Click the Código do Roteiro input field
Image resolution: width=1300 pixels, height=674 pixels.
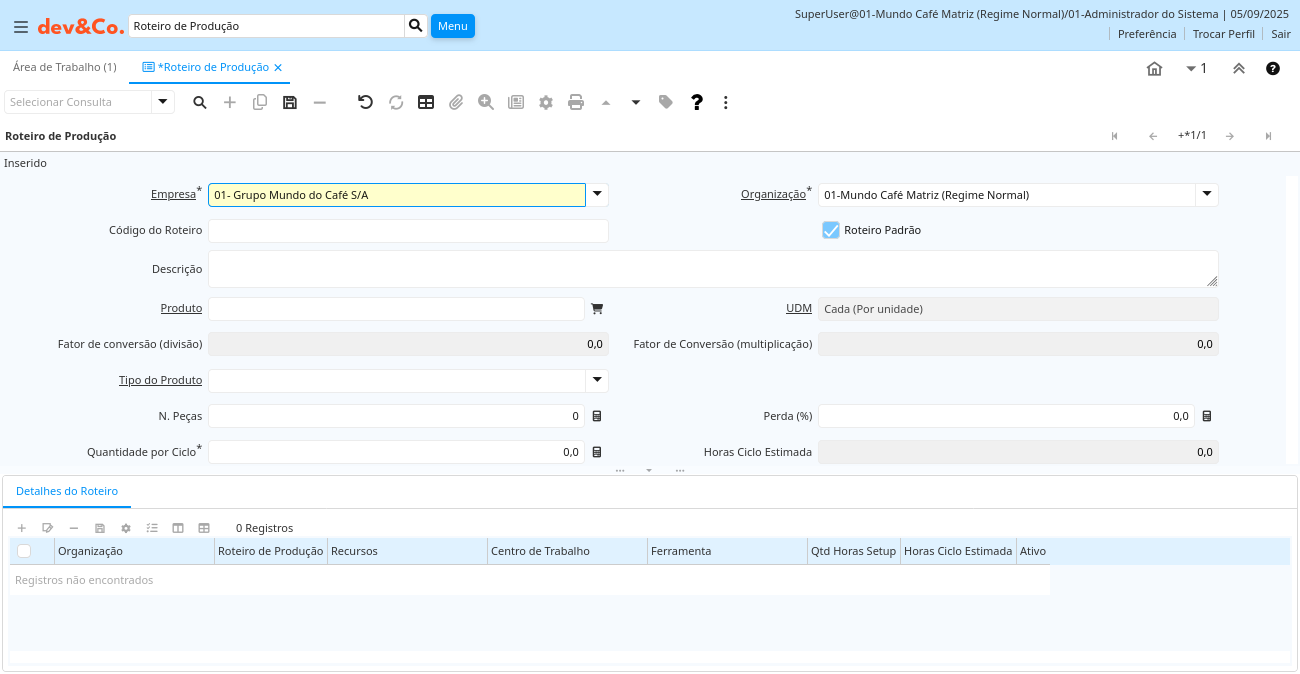[x=408, y=231]
